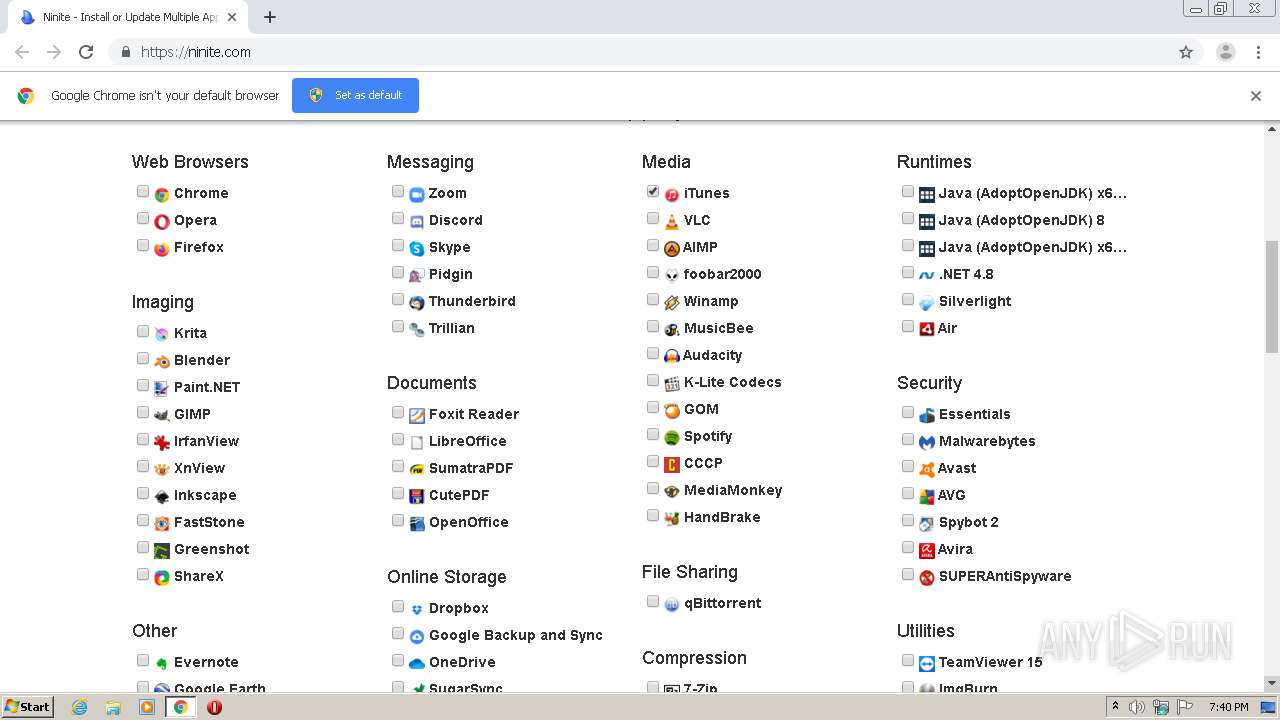Click the Malwarebytes icon

[x=927, y=442]
